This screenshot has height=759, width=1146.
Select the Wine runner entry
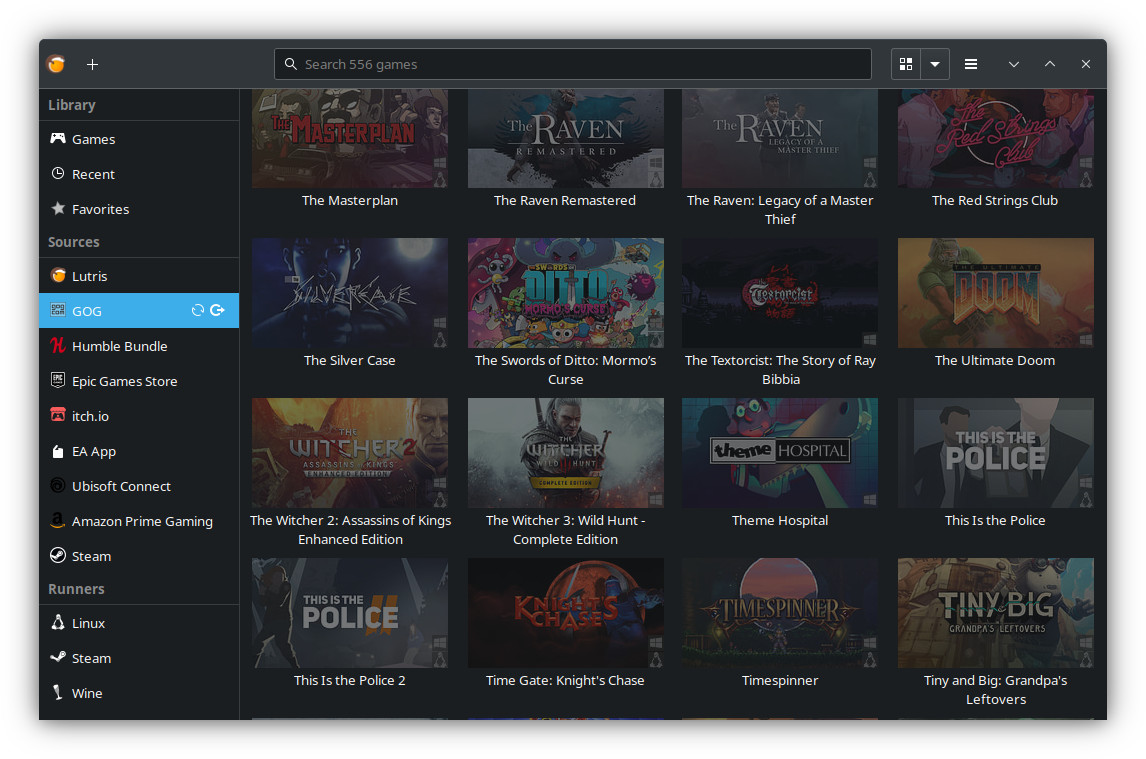[87, 693]
